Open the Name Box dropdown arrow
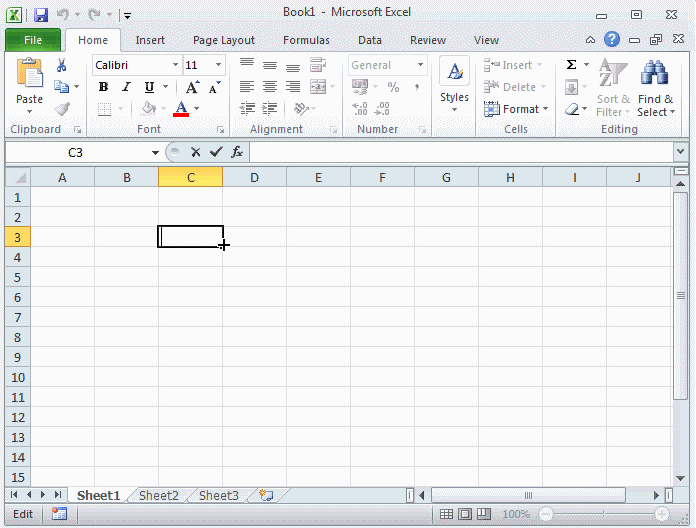The image size is (696, 528). pyautogui.click(x=155, y=152)
